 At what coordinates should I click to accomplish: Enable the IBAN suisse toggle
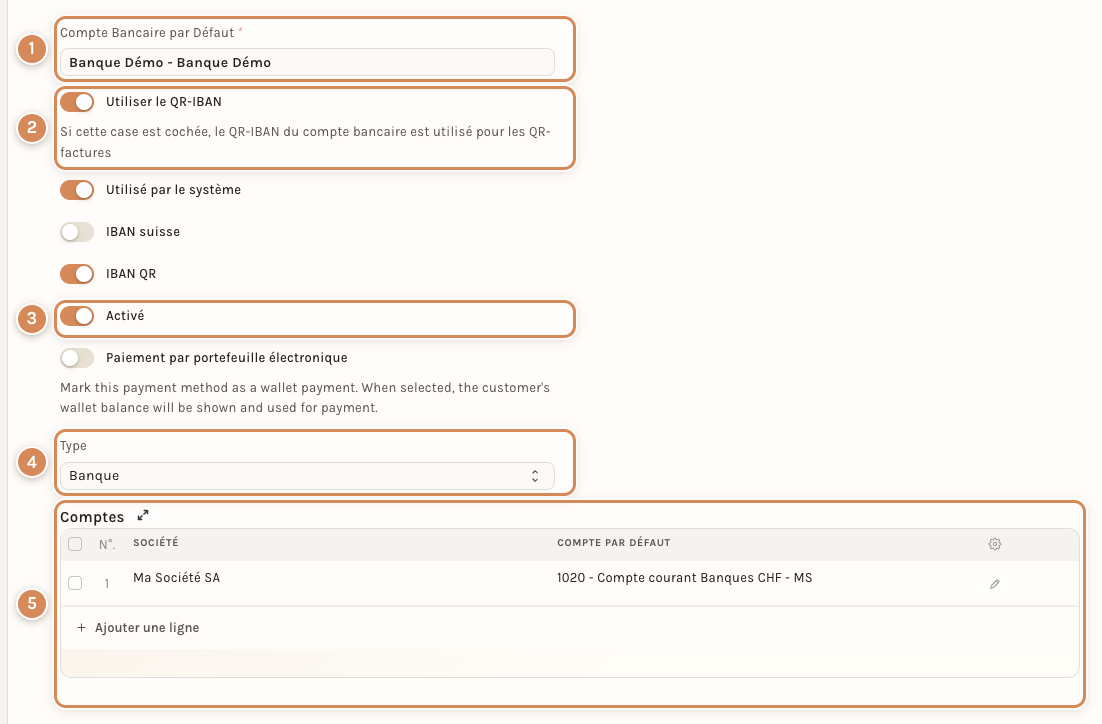point(77,232)
